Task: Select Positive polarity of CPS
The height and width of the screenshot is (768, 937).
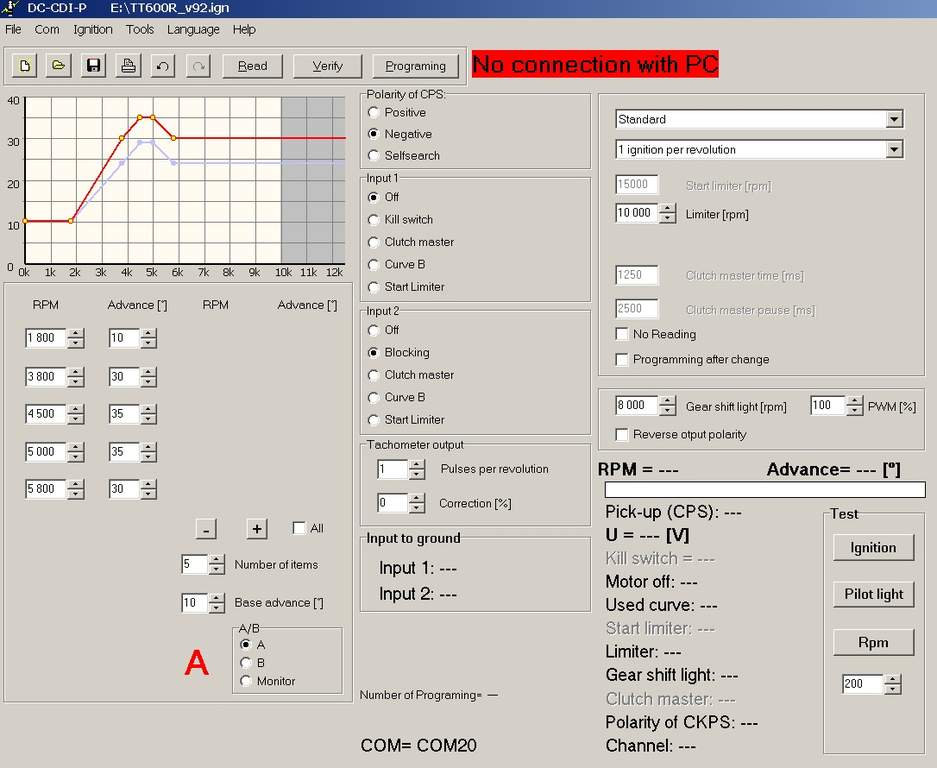Action: (374, 112)
